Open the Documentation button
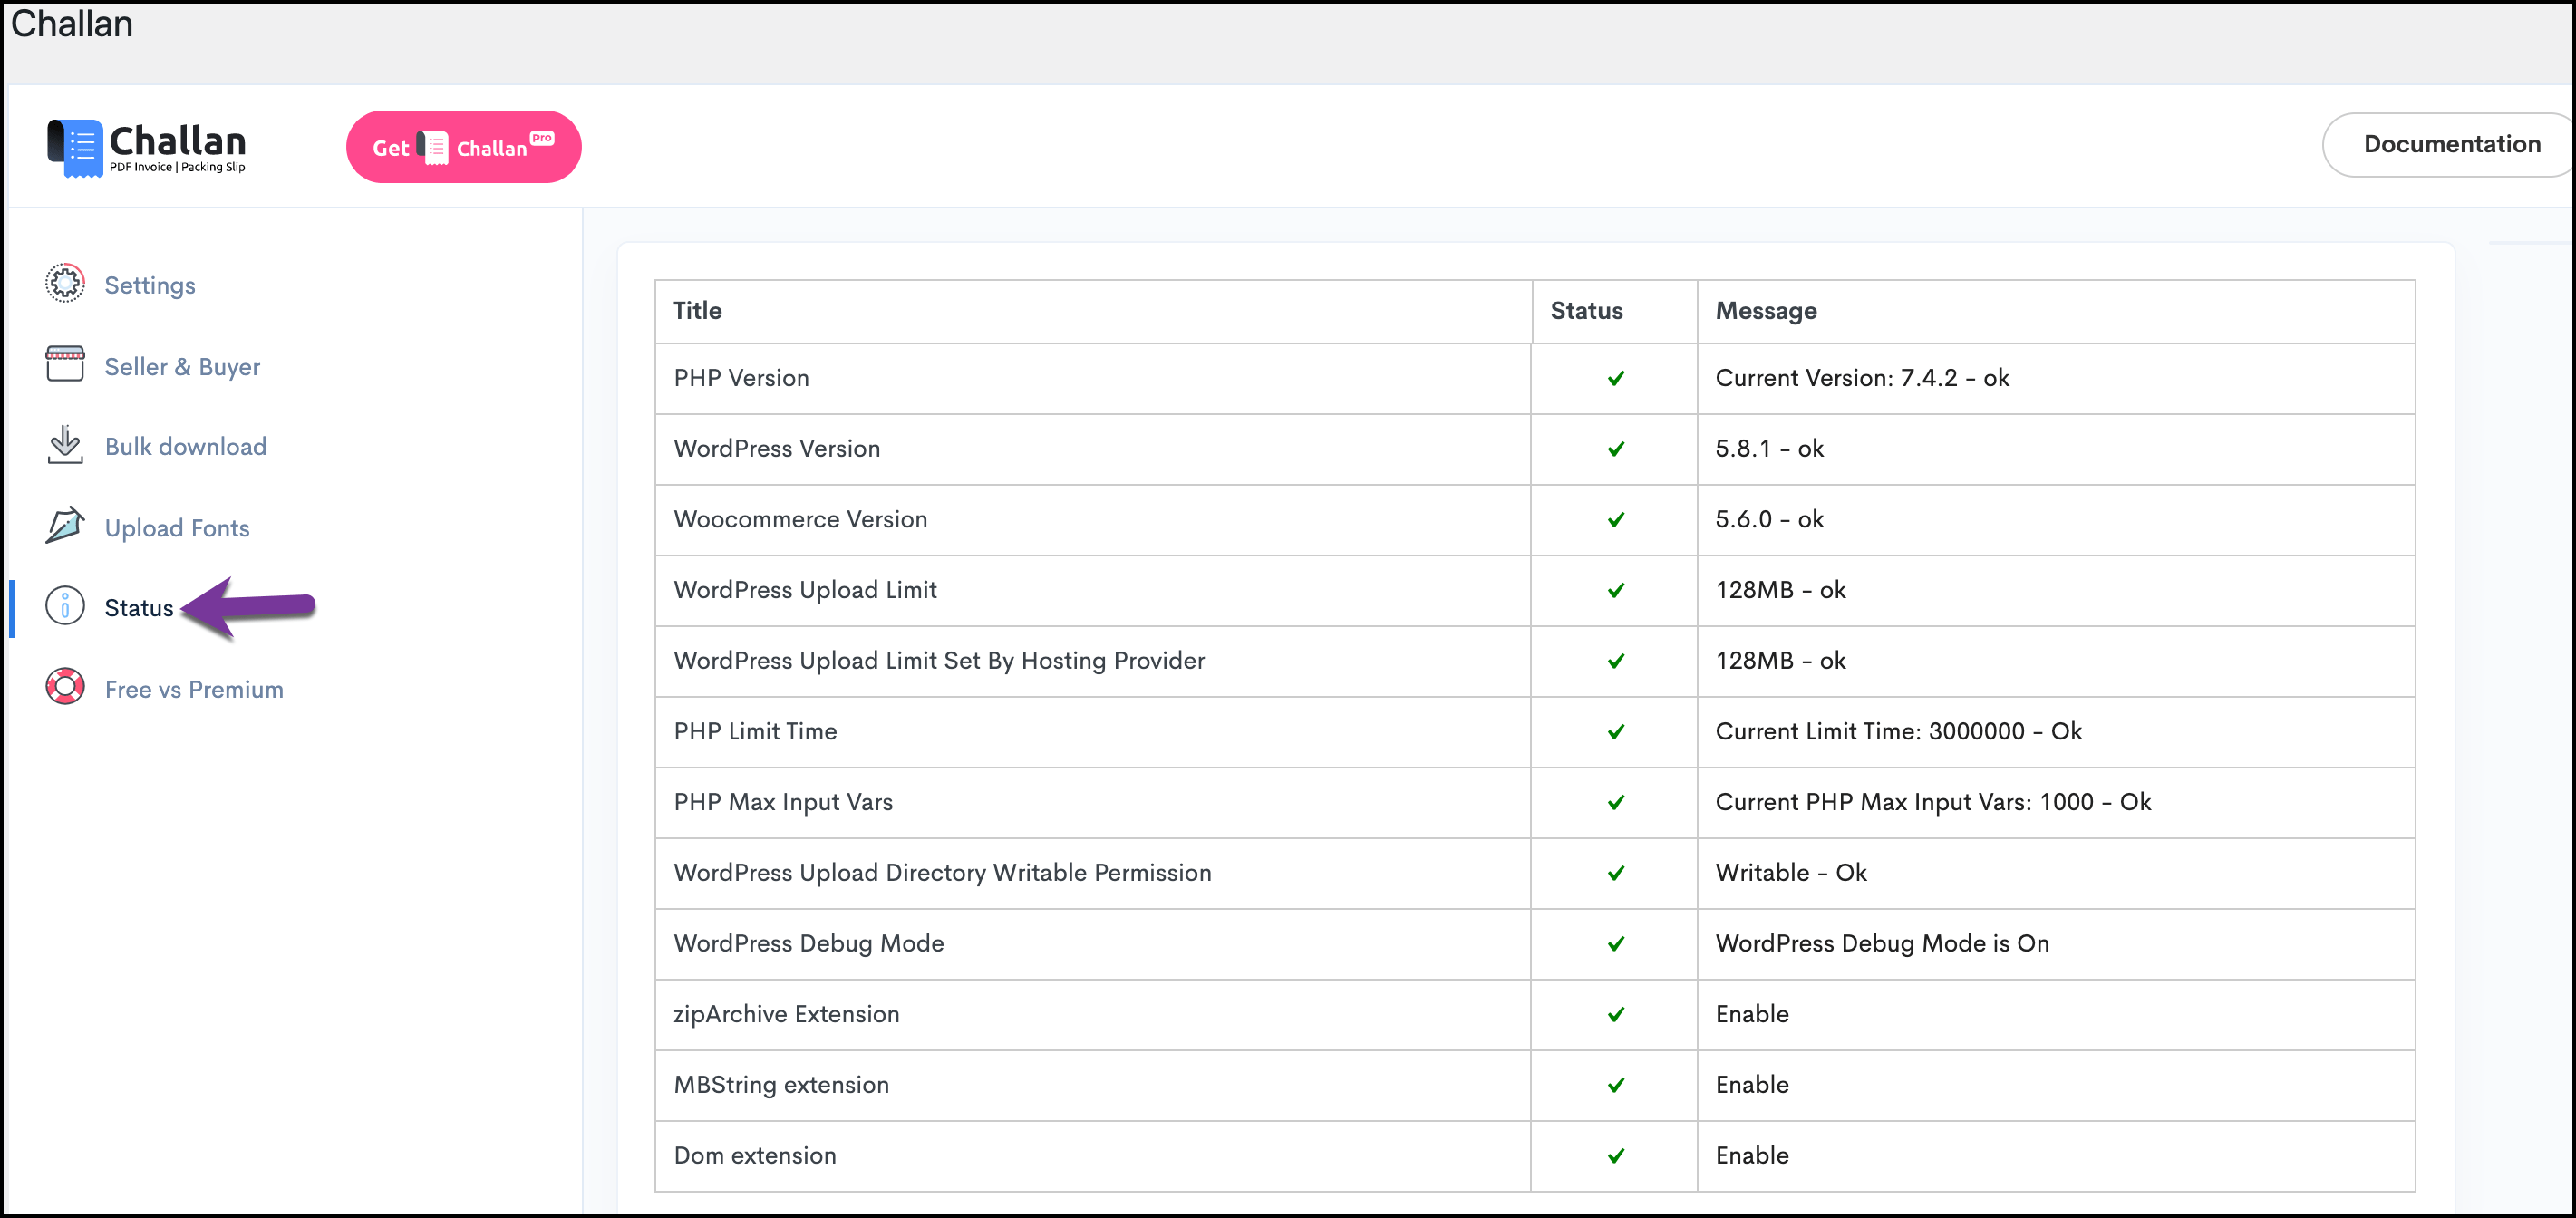Viewport: 2576px width, 1218px height. tap(2450, 144)
